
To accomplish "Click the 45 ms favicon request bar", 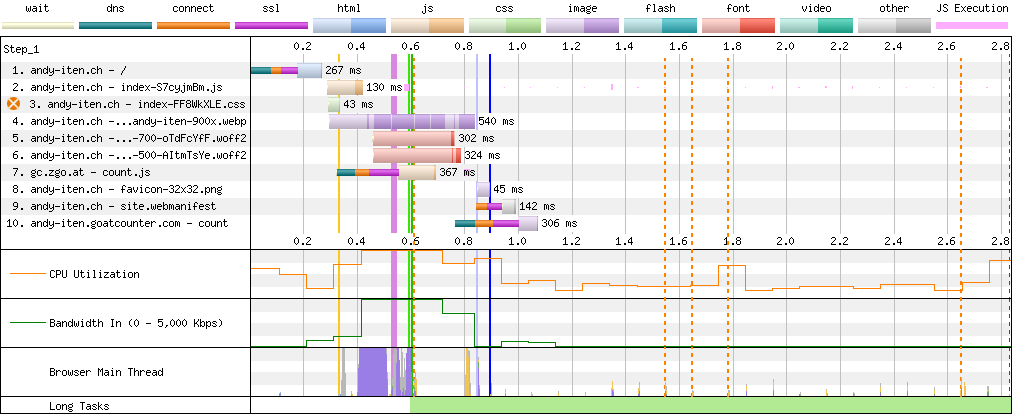I will click(483, 189).
